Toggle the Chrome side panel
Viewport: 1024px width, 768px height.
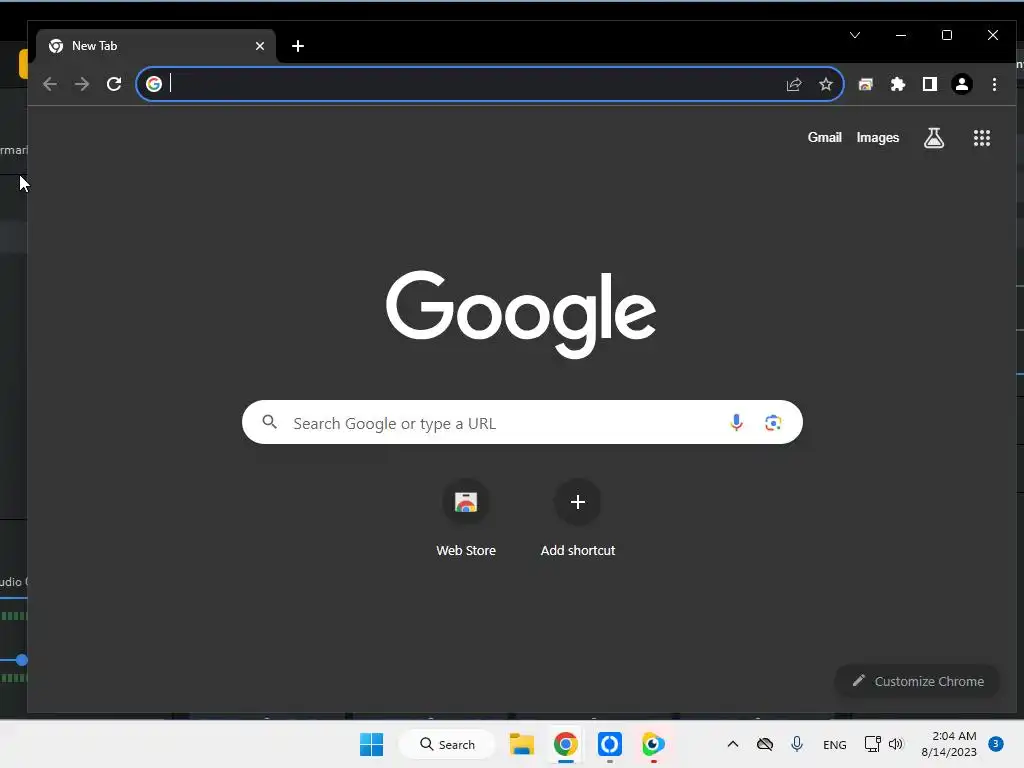click(x=929, y=84)
